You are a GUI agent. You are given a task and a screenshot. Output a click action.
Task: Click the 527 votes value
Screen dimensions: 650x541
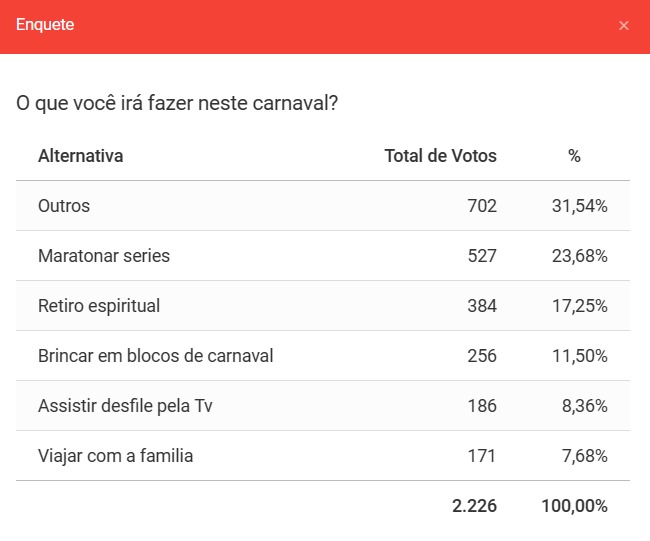481,256
